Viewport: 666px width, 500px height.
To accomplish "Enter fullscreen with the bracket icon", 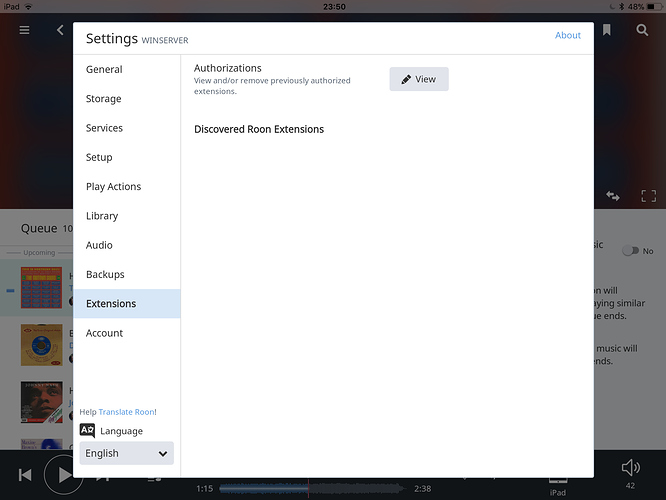I will tap(648, 196).
